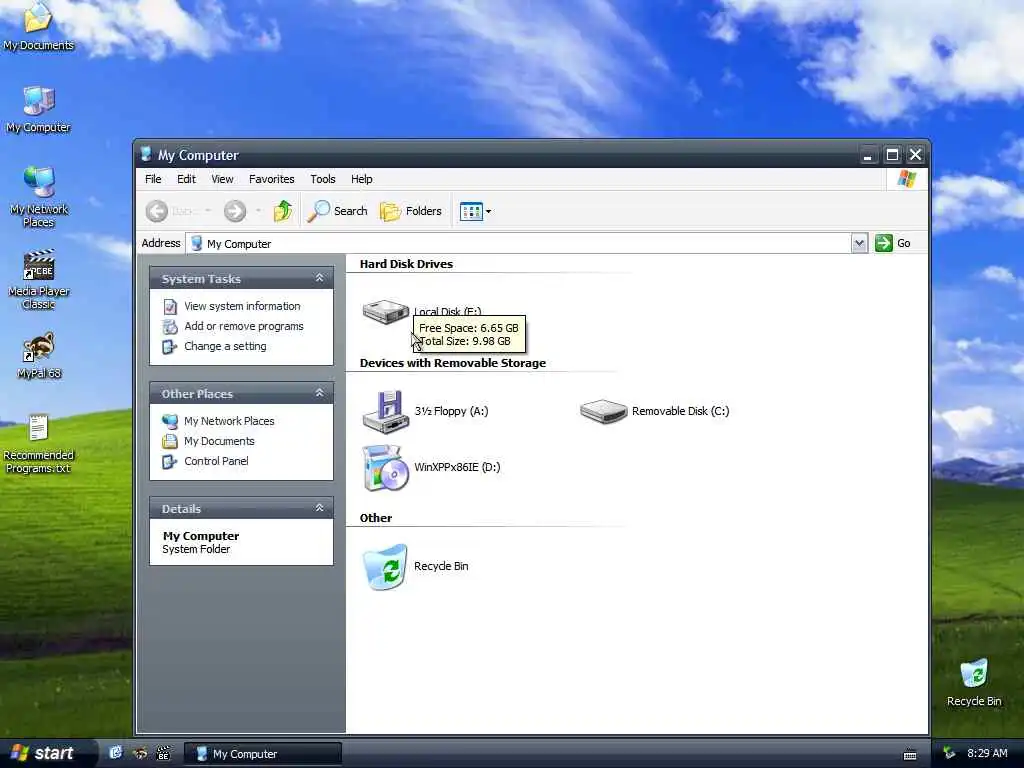The image size is (1024, 768).
Task: Click Internet Explorer quick launch icon
Action: pos(116,754)
